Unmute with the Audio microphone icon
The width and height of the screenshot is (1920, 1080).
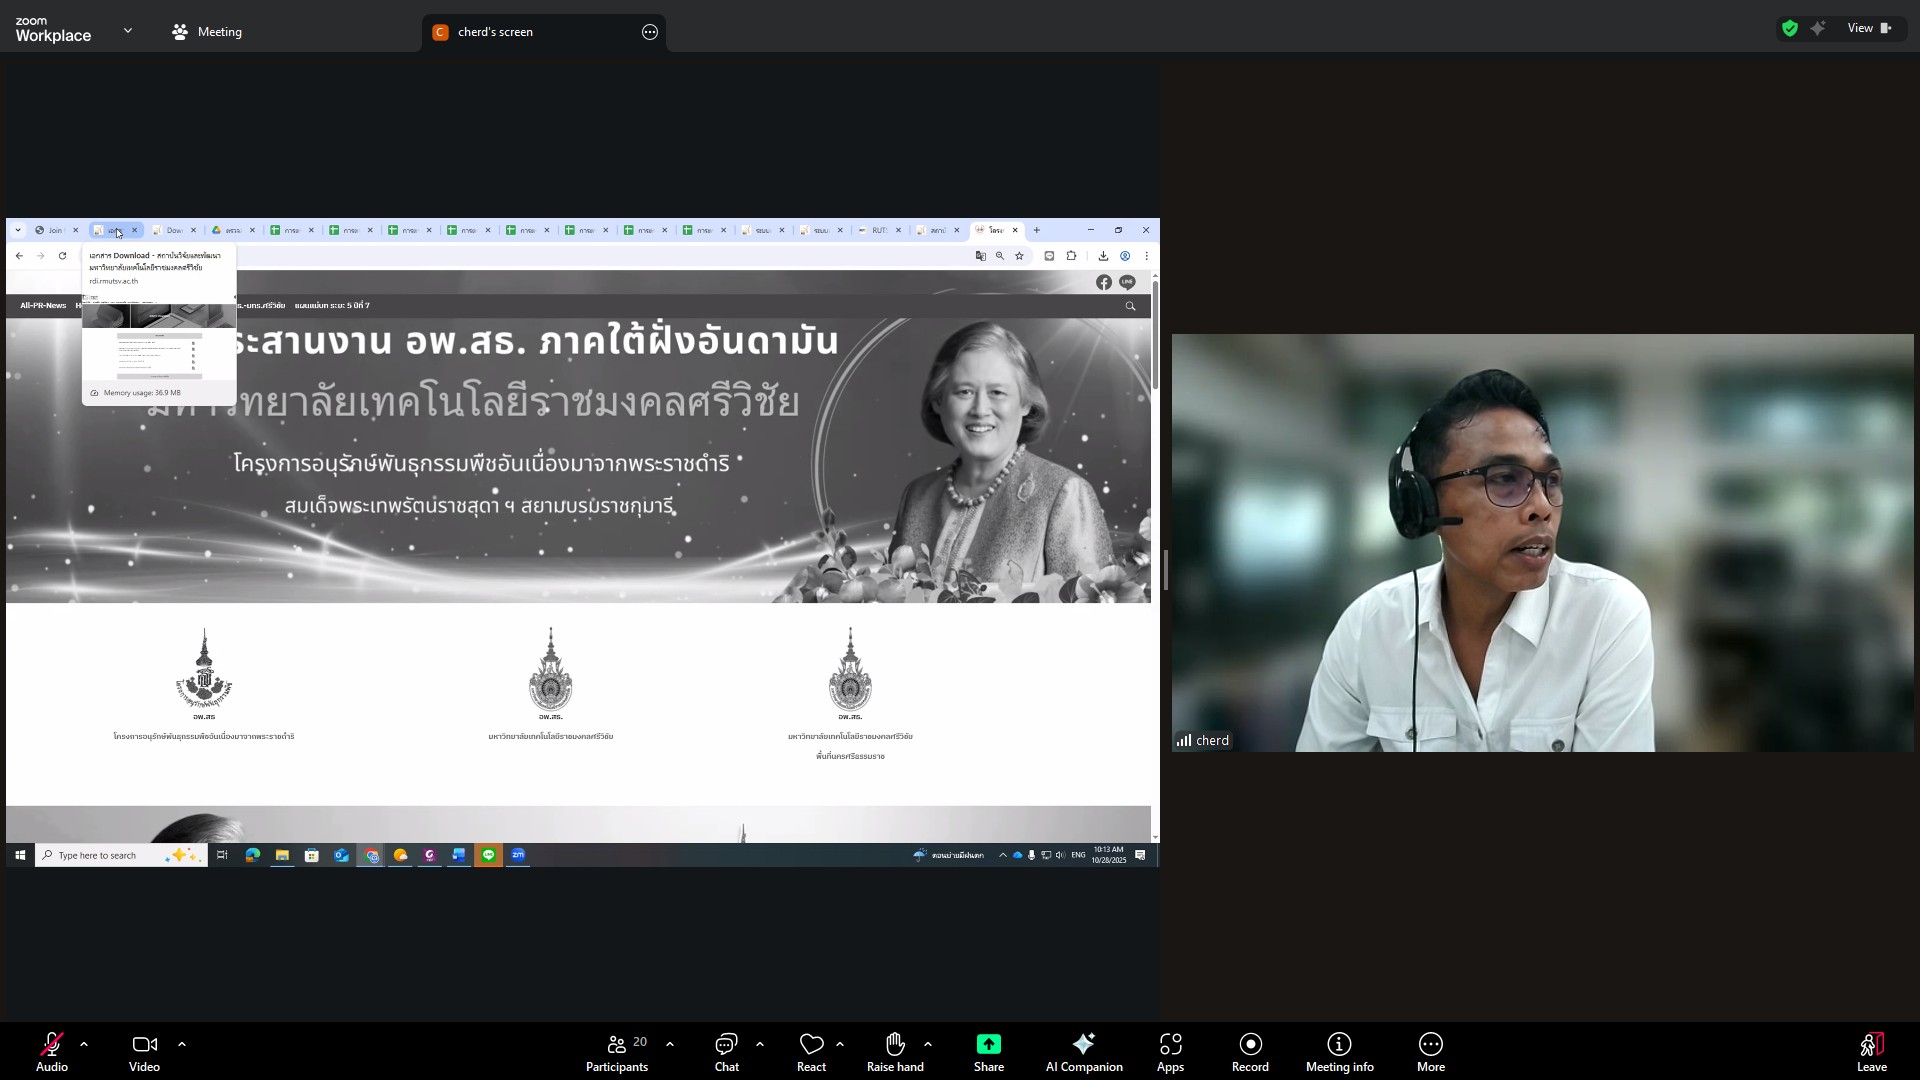coord(51,1045)
